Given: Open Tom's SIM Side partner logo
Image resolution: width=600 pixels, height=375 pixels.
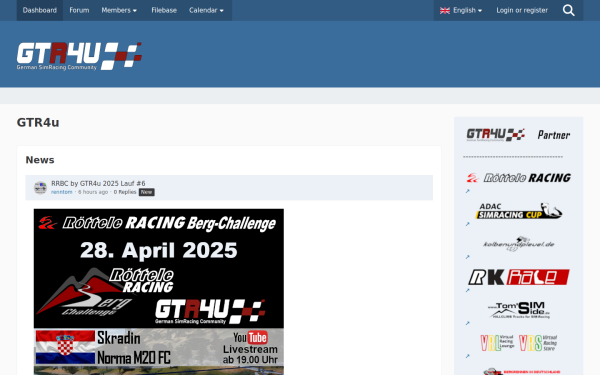Looking at the screenshot, I should click(519, 310).
